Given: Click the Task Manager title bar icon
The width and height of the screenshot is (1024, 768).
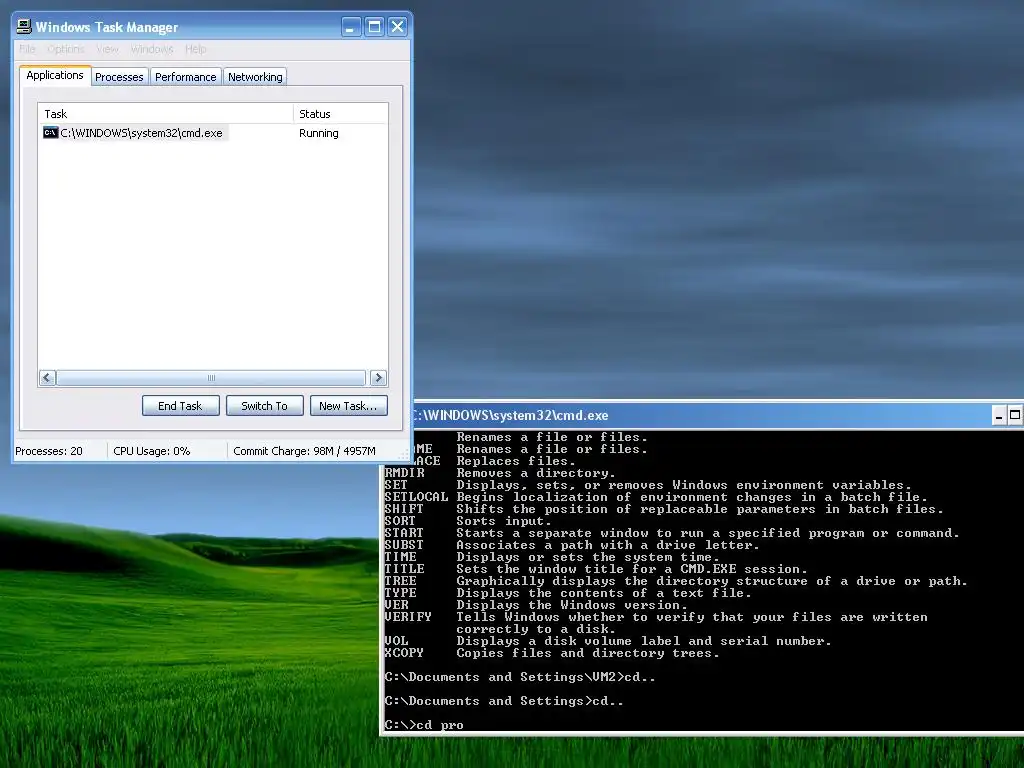Looking at the screenshot, I should click(24, 27).
